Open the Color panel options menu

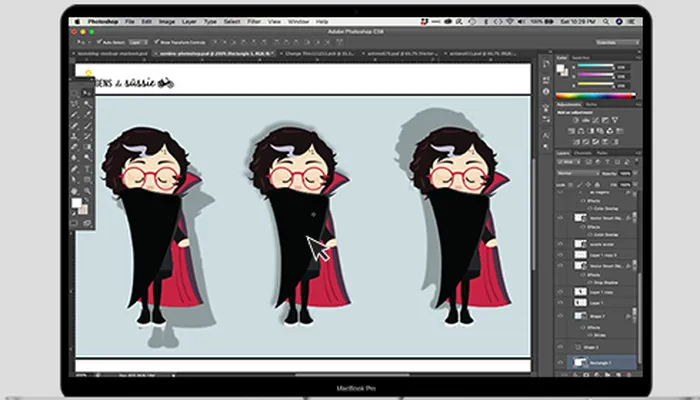coord(638,58)
